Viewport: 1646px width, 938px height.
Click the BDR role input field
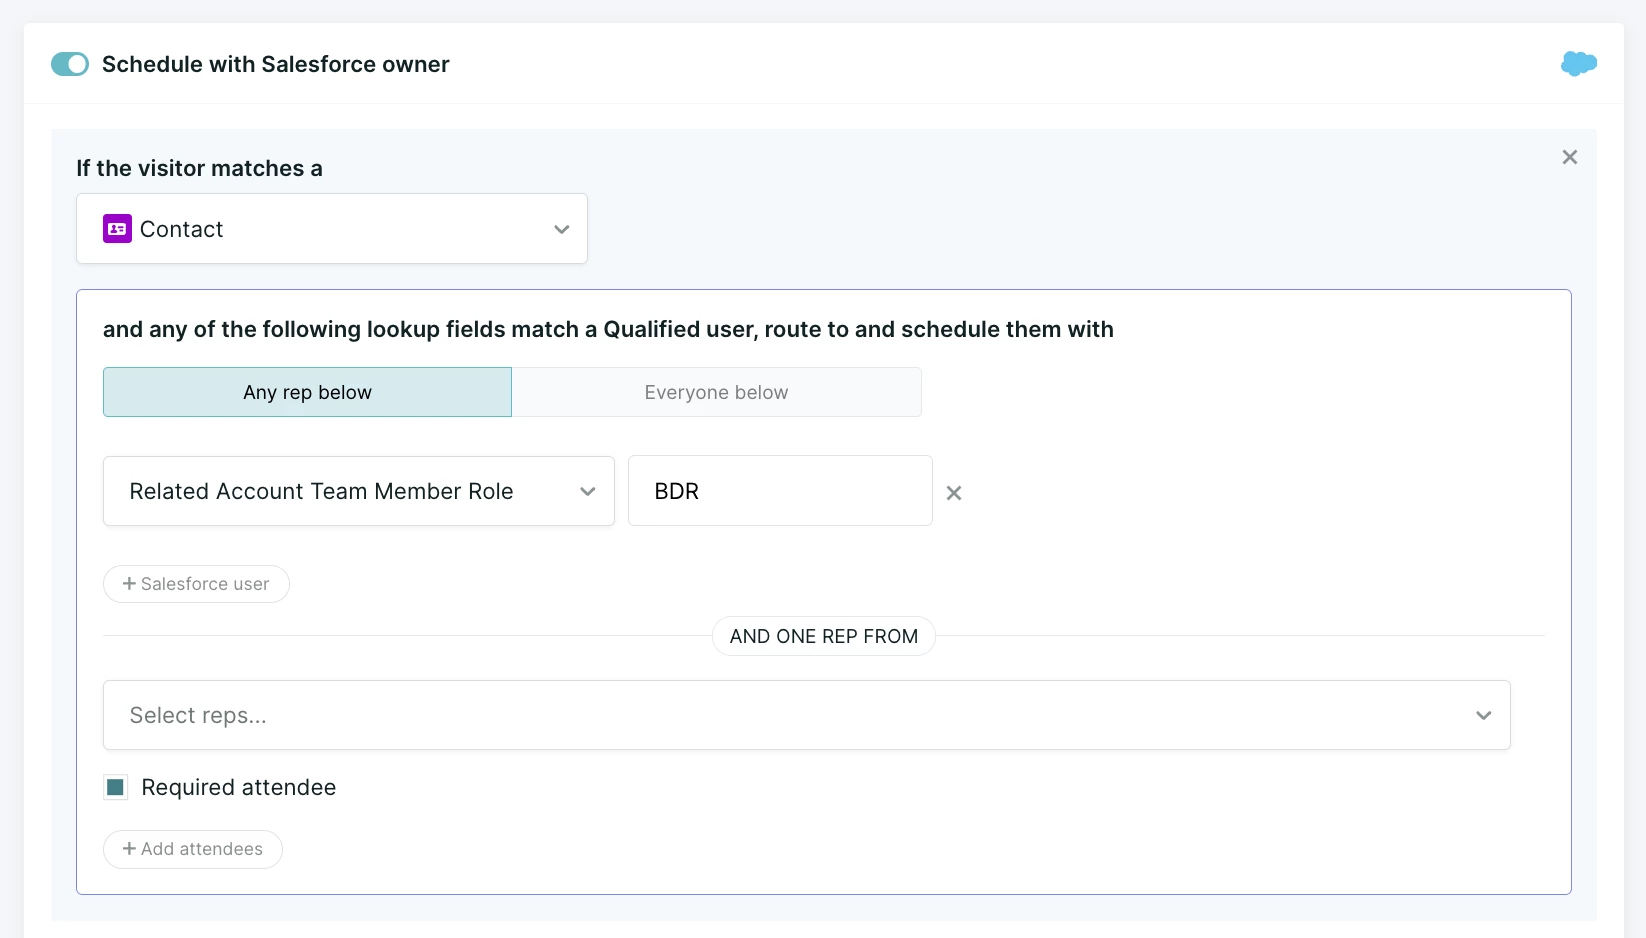(x=780, y=491)
